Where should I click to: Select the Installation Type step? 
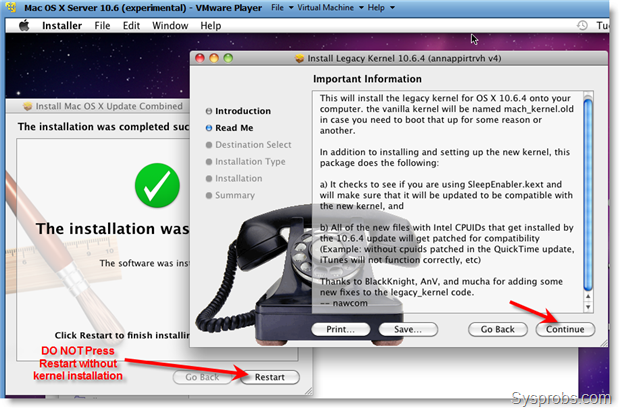[246, 162]
